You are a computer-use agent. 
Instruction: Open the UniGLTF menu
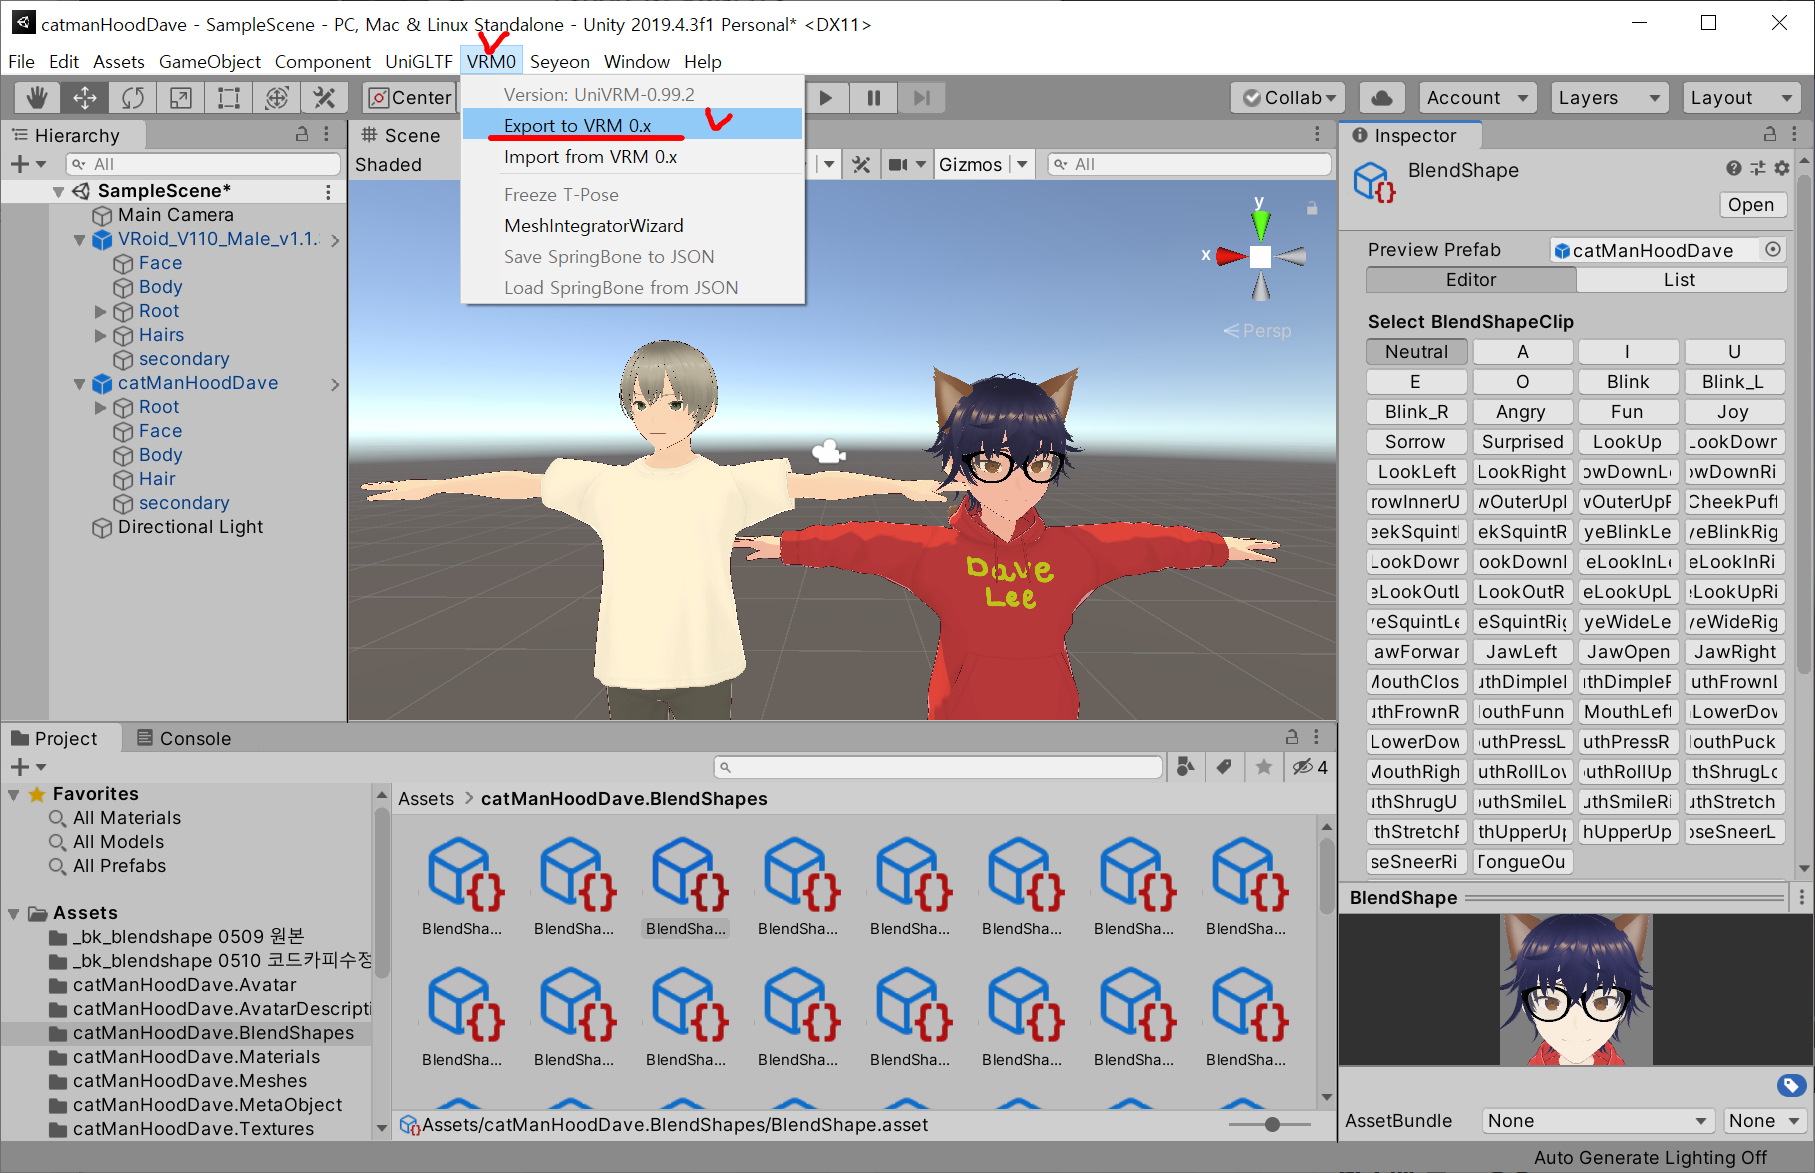pyautogui.click(x=419, y=61)
